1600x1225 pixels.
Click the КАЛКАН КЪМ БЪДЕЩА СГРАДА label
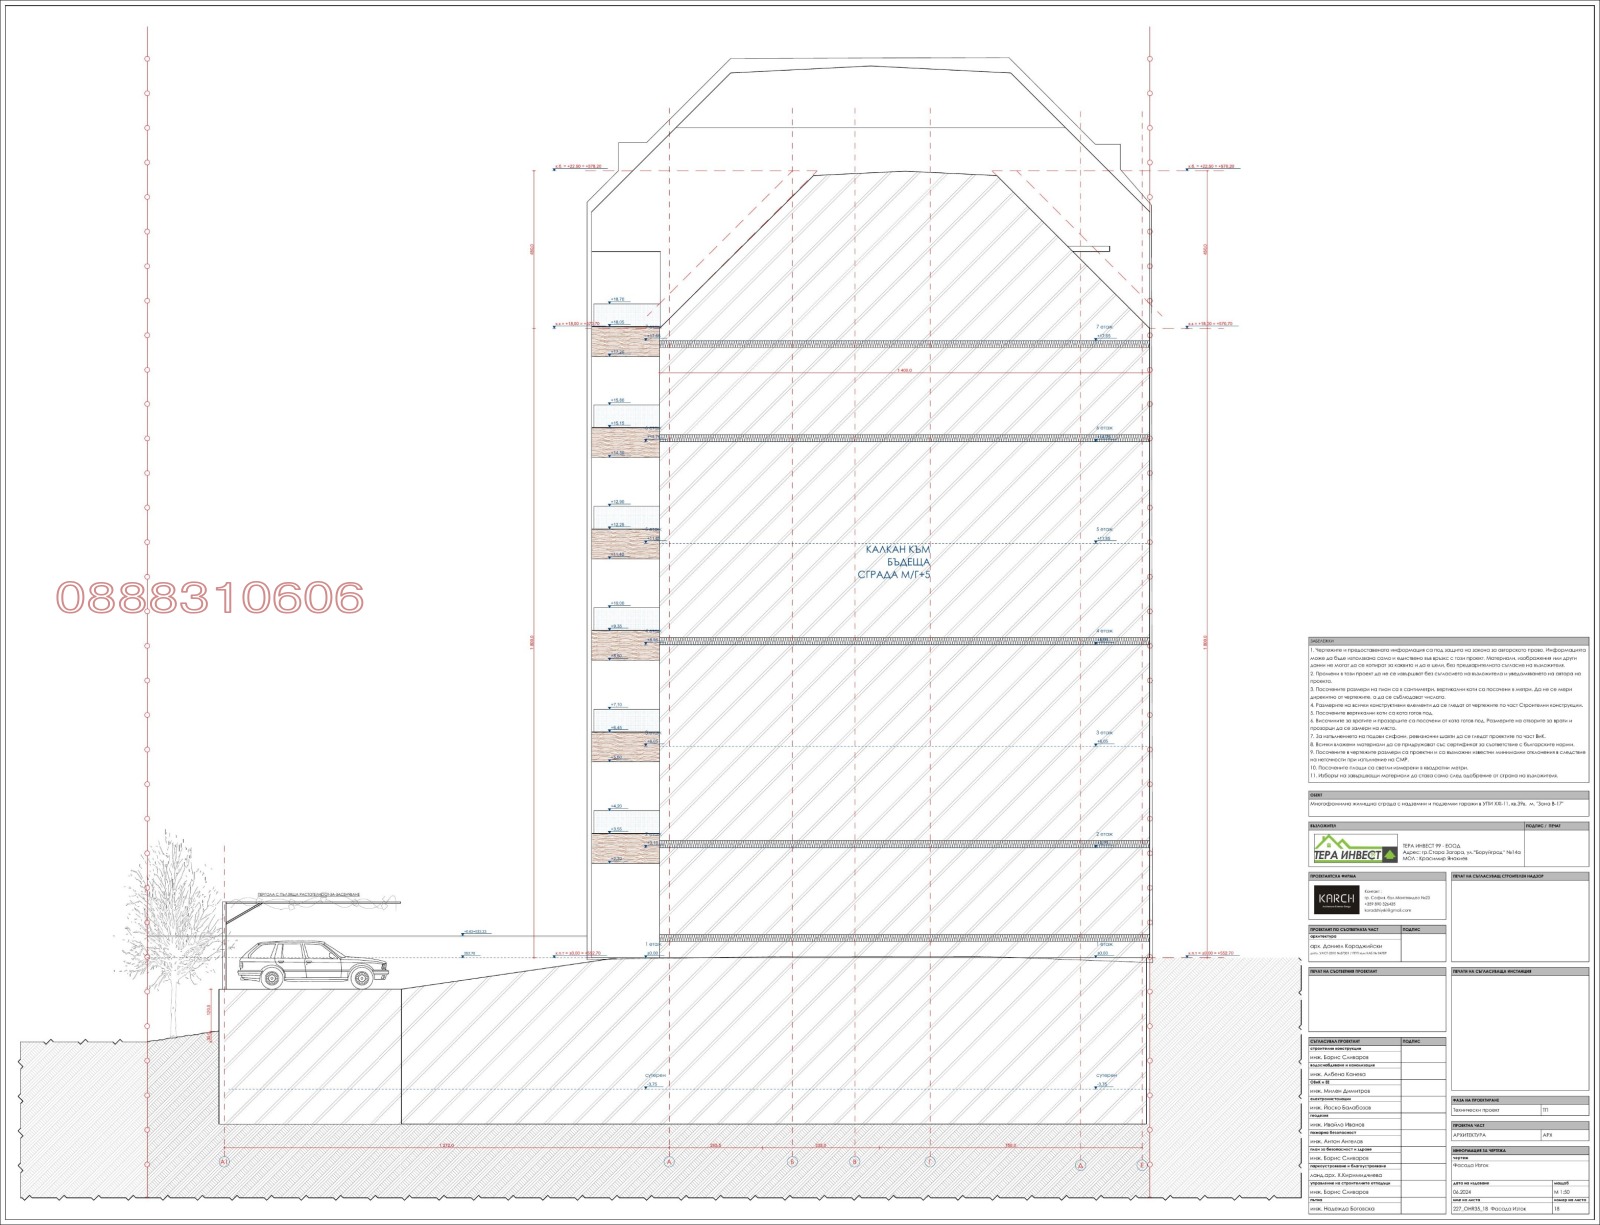click(898, 562)
